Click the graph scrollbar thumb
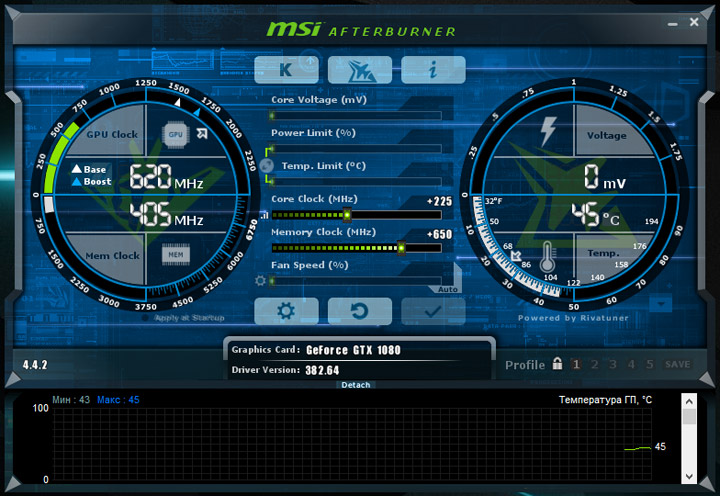This screenshot has height=496, width=720. click(689, 417)
